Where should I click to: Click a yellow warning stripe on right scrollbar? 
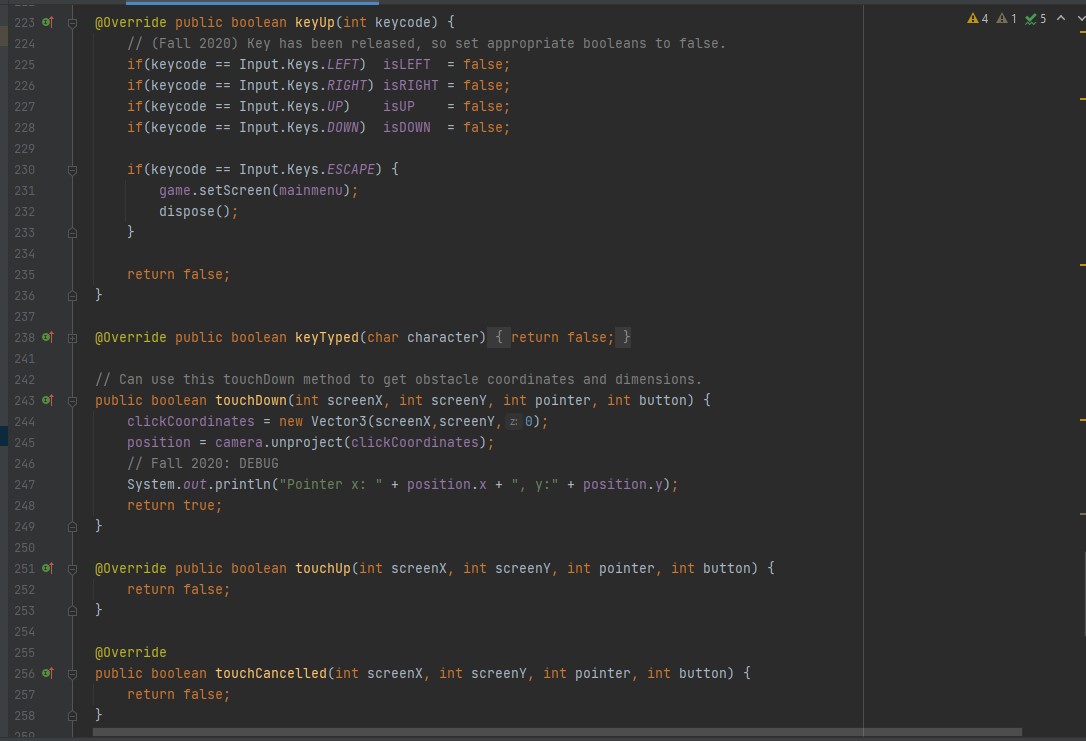coord(1082,97)
